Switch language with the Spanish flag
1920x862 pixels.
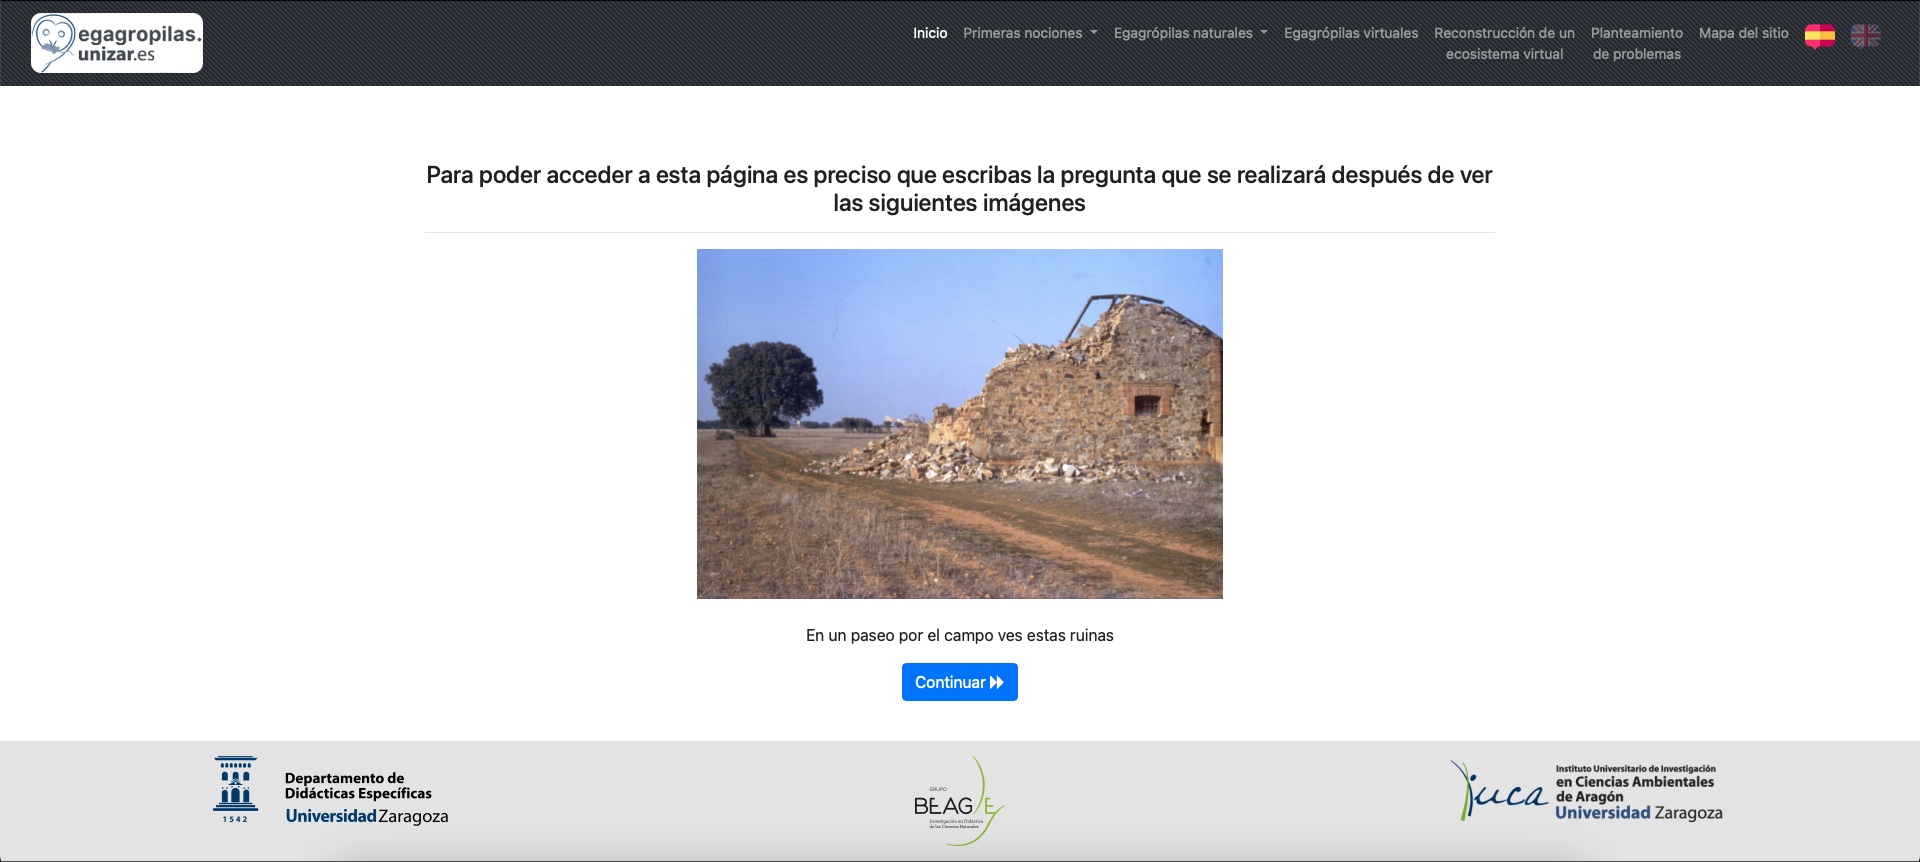tap(1819, 36)
